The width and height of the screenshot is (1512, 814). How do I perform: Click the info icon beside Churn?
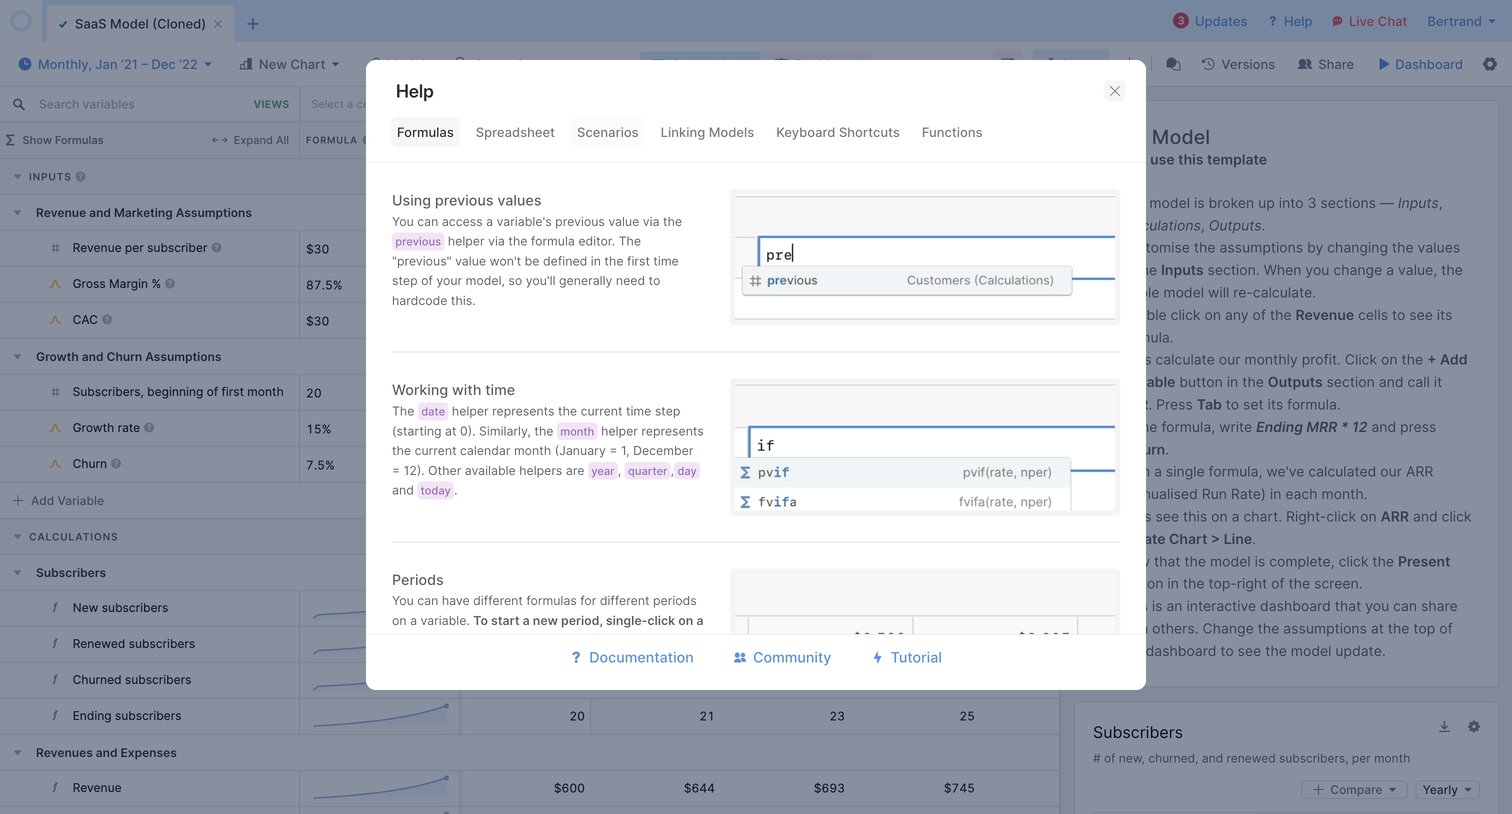(116, 464)
